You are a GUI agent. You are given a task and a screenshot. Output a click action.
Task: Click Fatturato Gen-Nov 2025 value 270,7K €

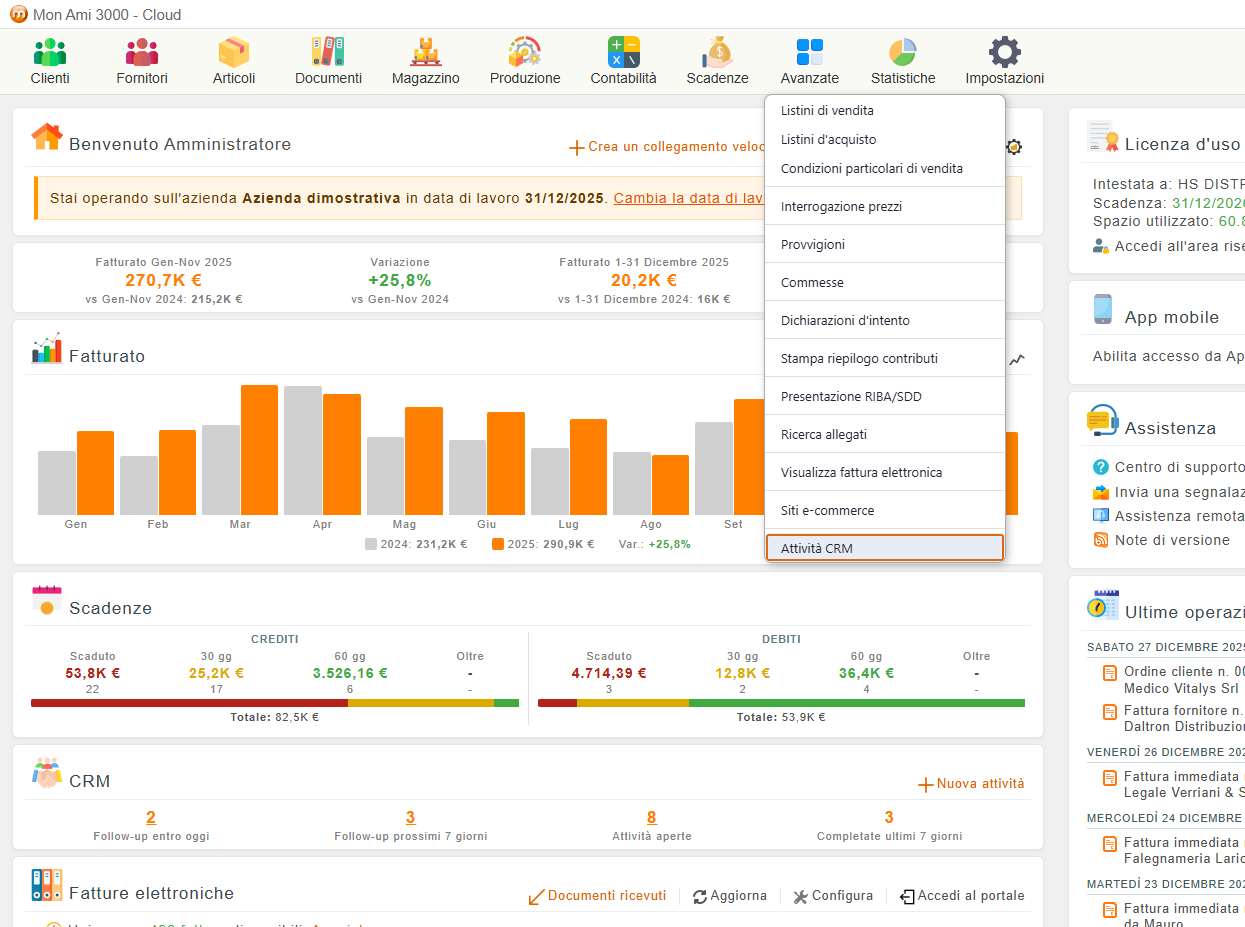coord(163,281)
